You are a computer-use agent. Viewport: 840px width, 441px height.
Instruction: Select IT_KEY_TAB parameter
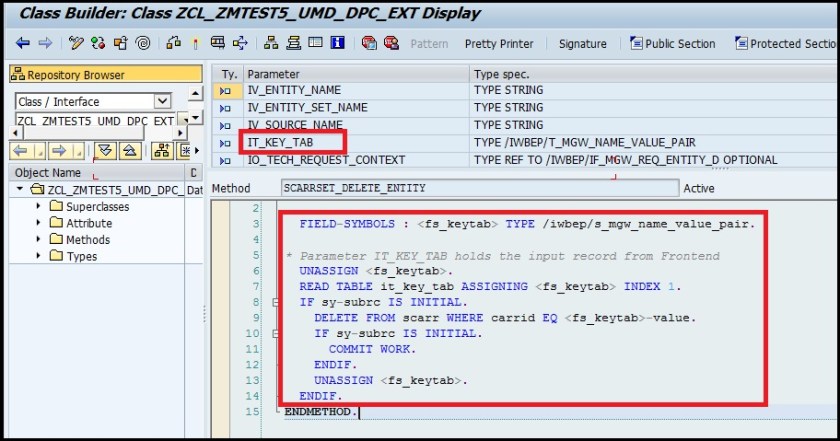pos(280,143)
